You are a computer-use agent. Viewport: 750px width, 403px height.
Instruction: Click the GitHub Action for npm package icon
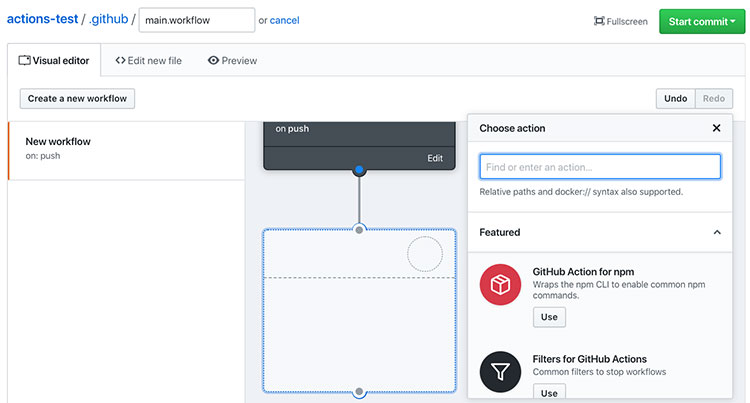pos(500,284)
